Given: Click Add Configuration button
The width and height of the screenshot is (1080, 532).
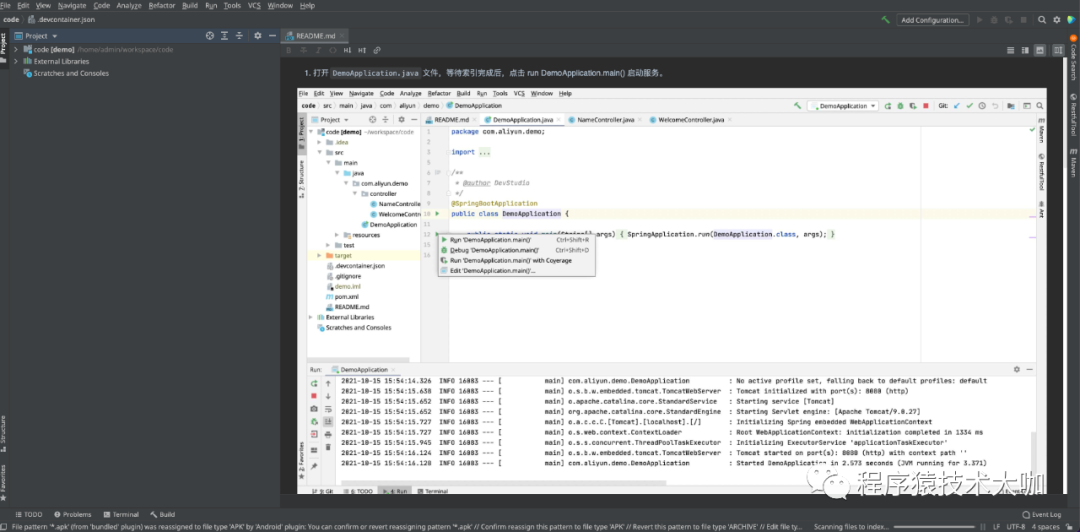Looking at the screenshot, I should tap(933, 20).
